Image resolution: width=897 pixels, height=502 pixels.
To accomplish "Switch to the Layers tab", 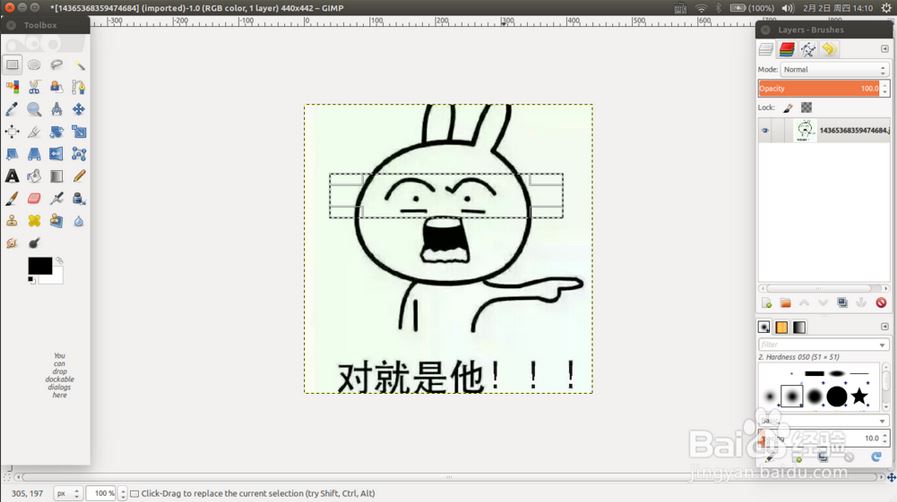I will [x=765, y=50].
